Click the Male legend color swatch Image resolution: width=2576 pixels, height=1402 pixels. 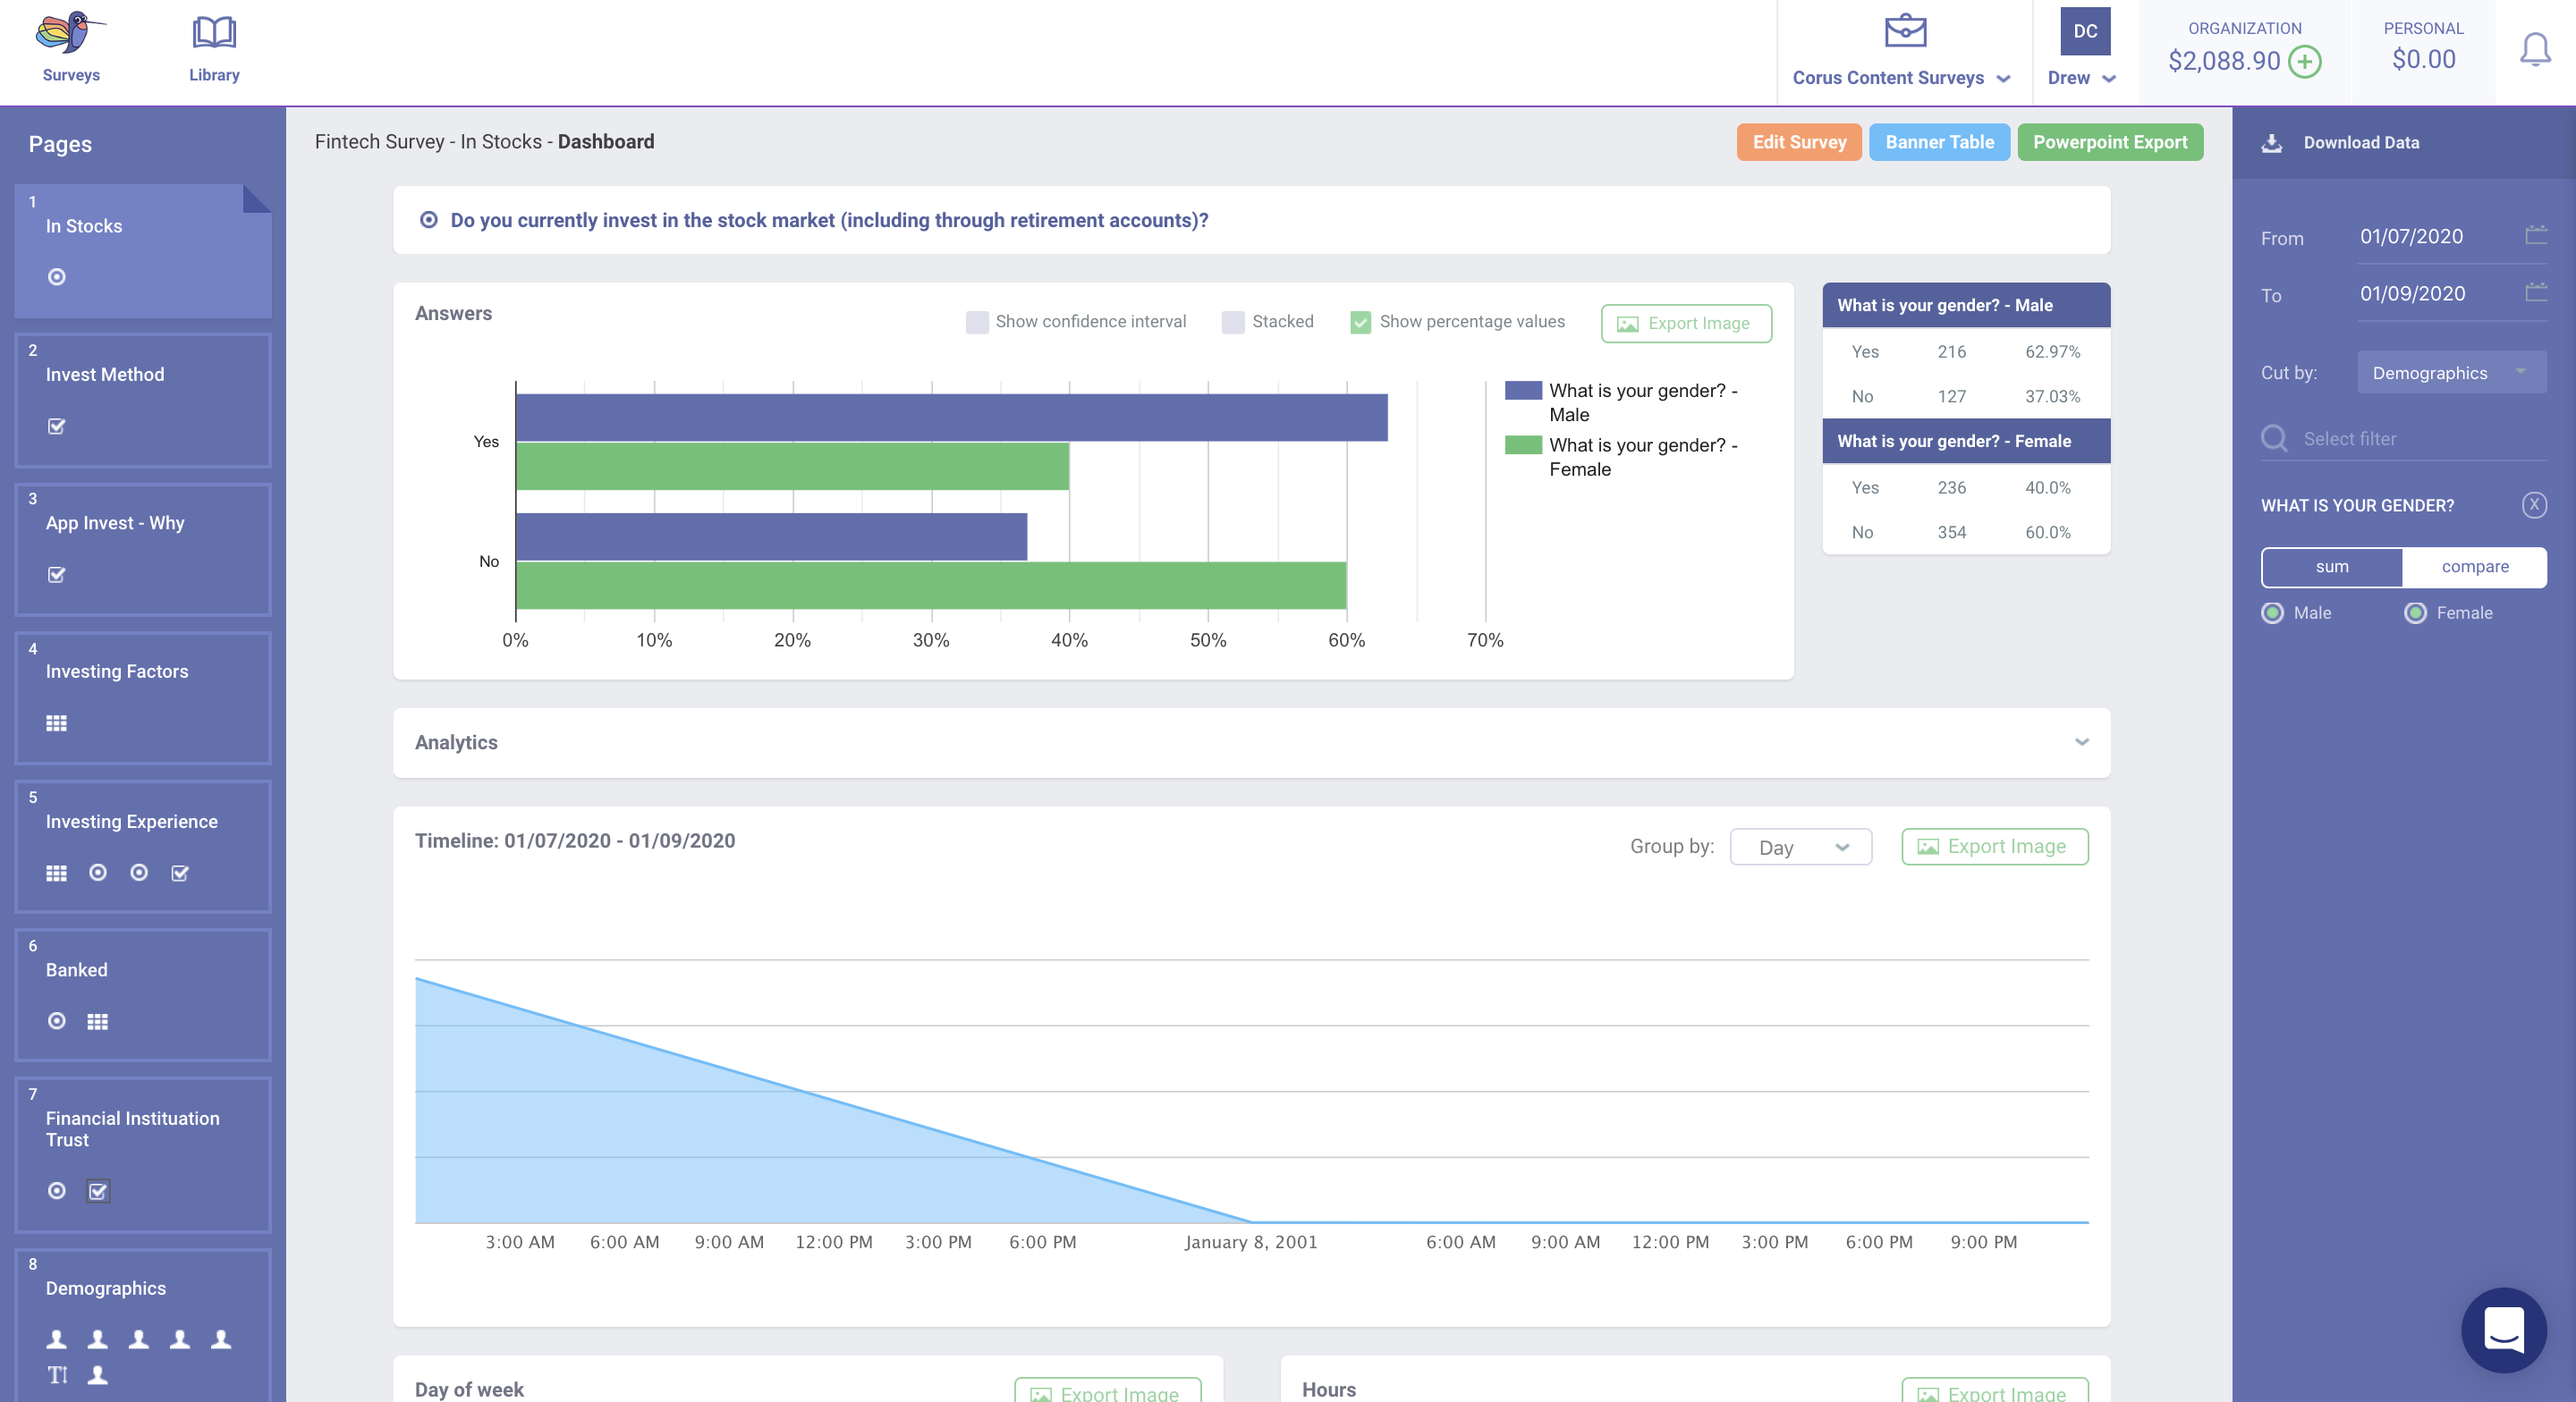tap(1522, 390)
